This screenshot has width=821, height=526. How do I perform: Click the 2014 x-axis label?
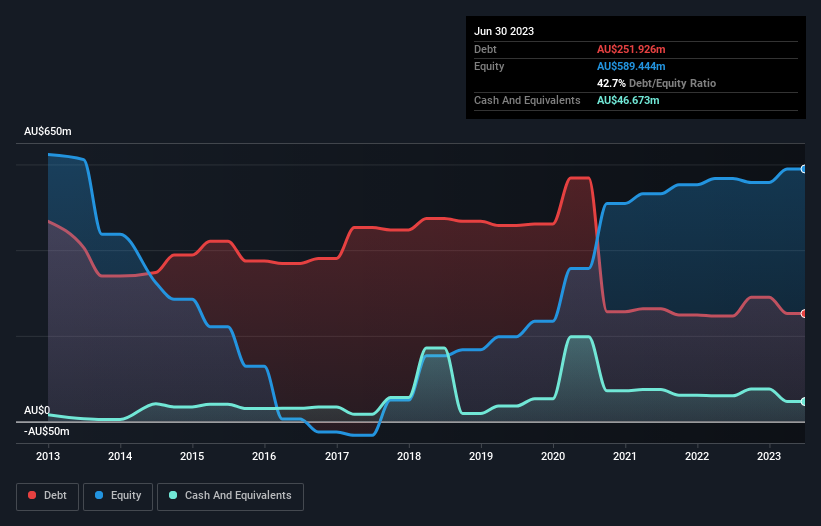pos(120,456)
